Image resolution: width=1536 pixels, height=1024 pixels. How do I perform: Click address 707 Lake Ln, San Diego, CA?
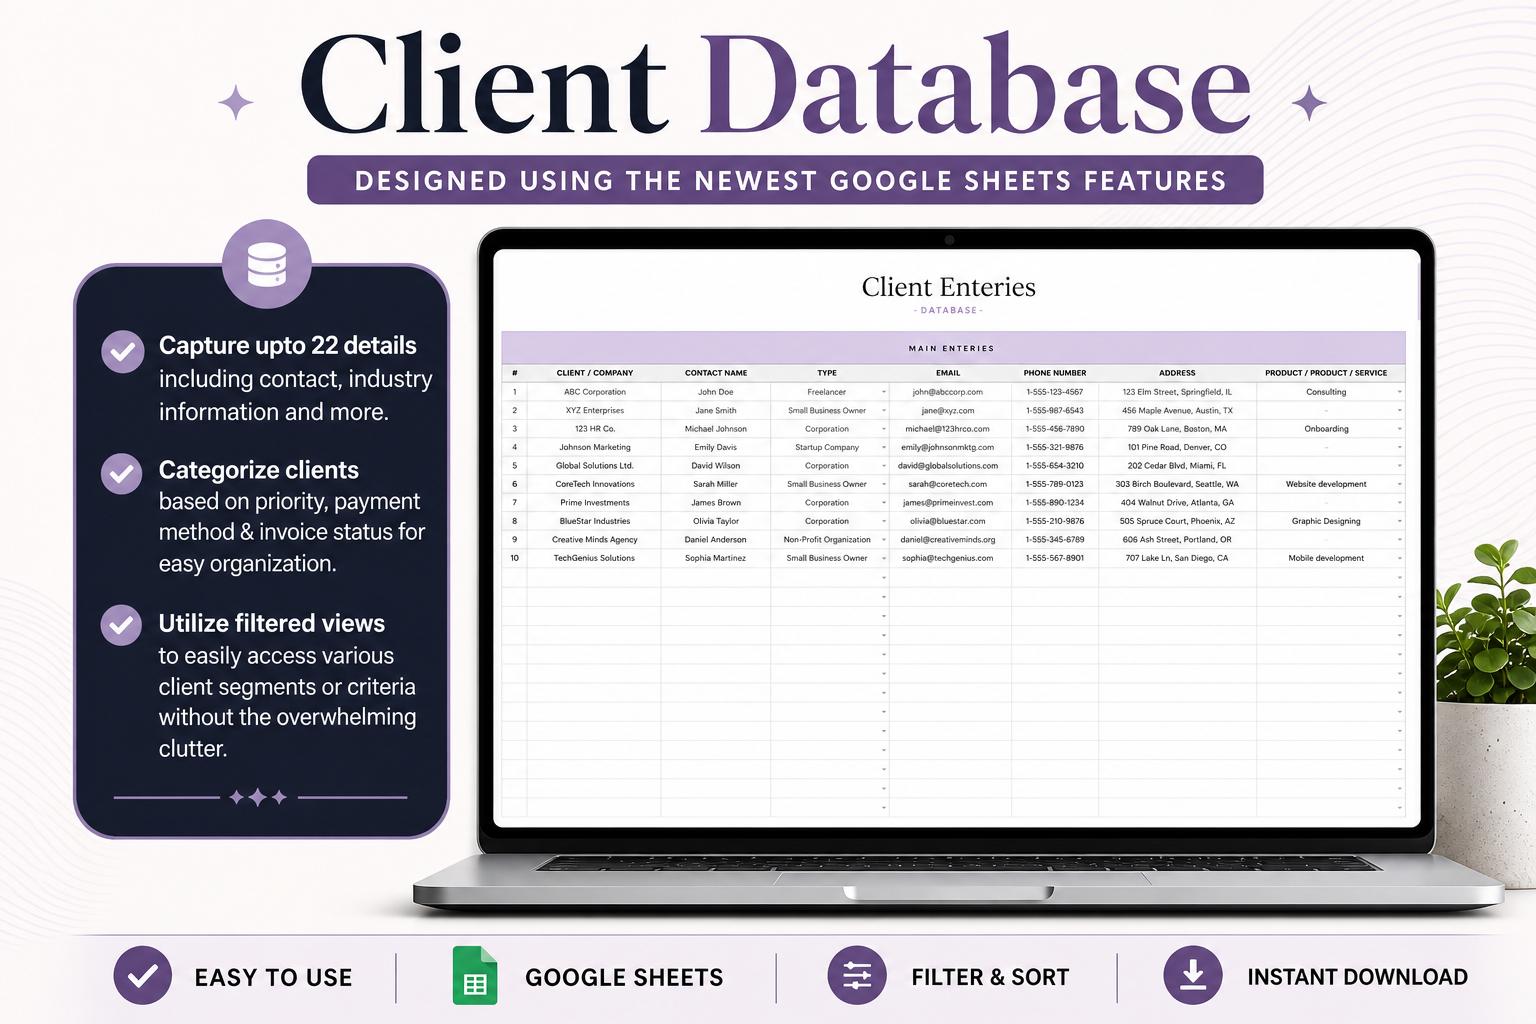[1177, 558]
